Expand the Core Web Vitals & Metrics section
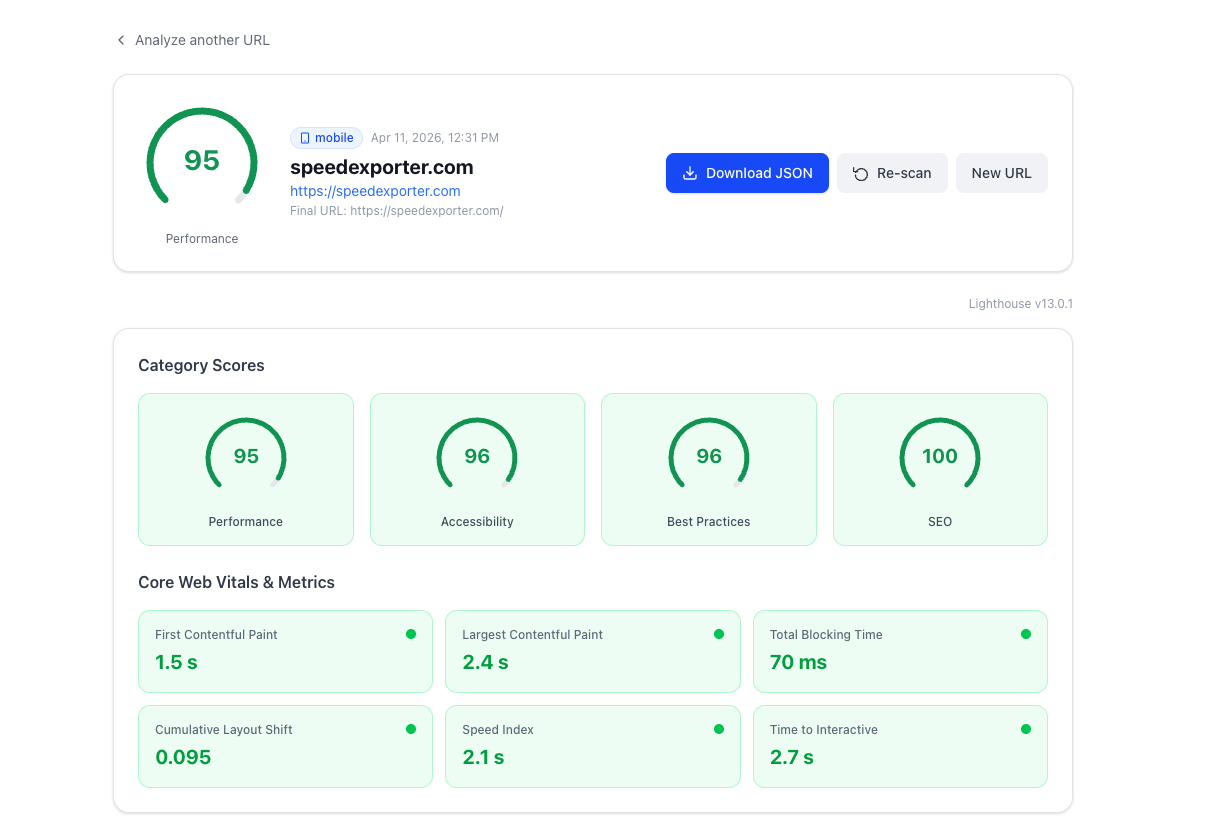The width and height of the screenshot is (1224, 831). pyautogui.click(x=237, y=582)
